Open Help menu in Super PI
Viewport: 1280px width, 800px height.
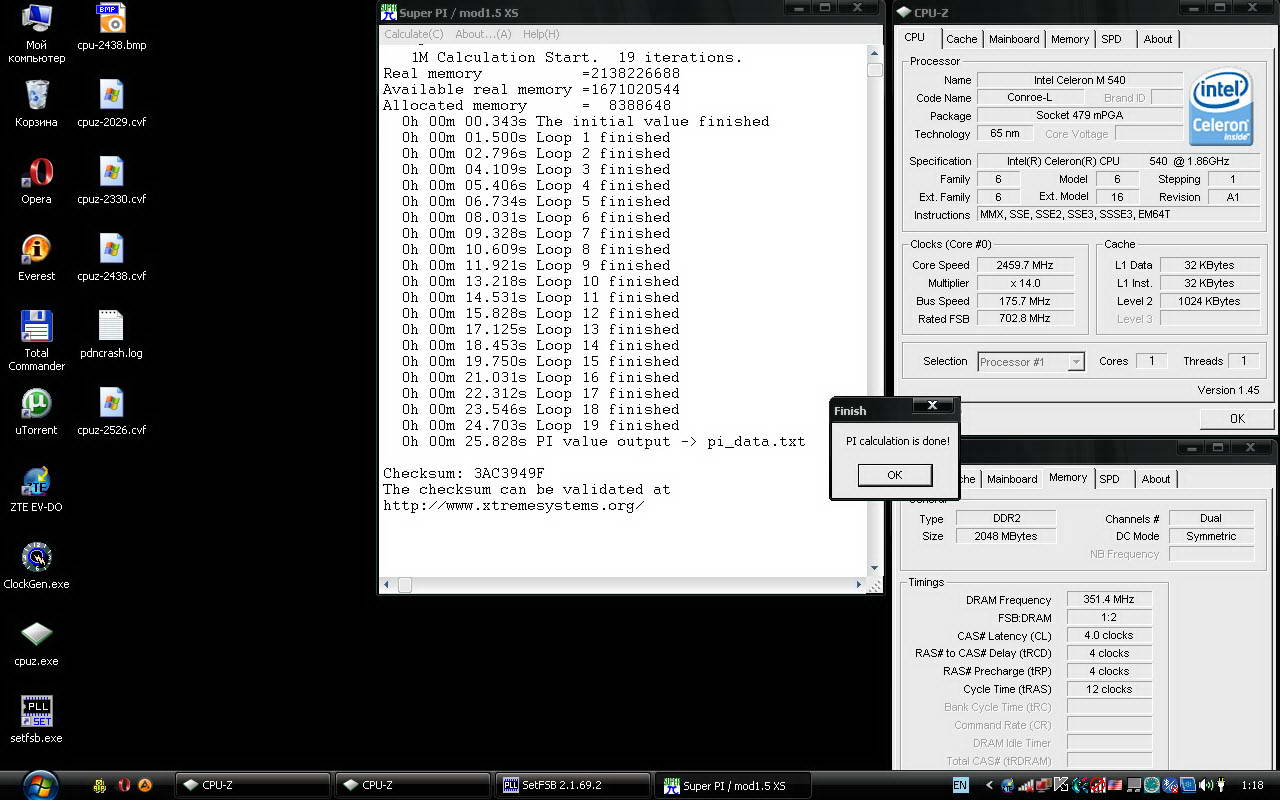[x=541, y=34]
